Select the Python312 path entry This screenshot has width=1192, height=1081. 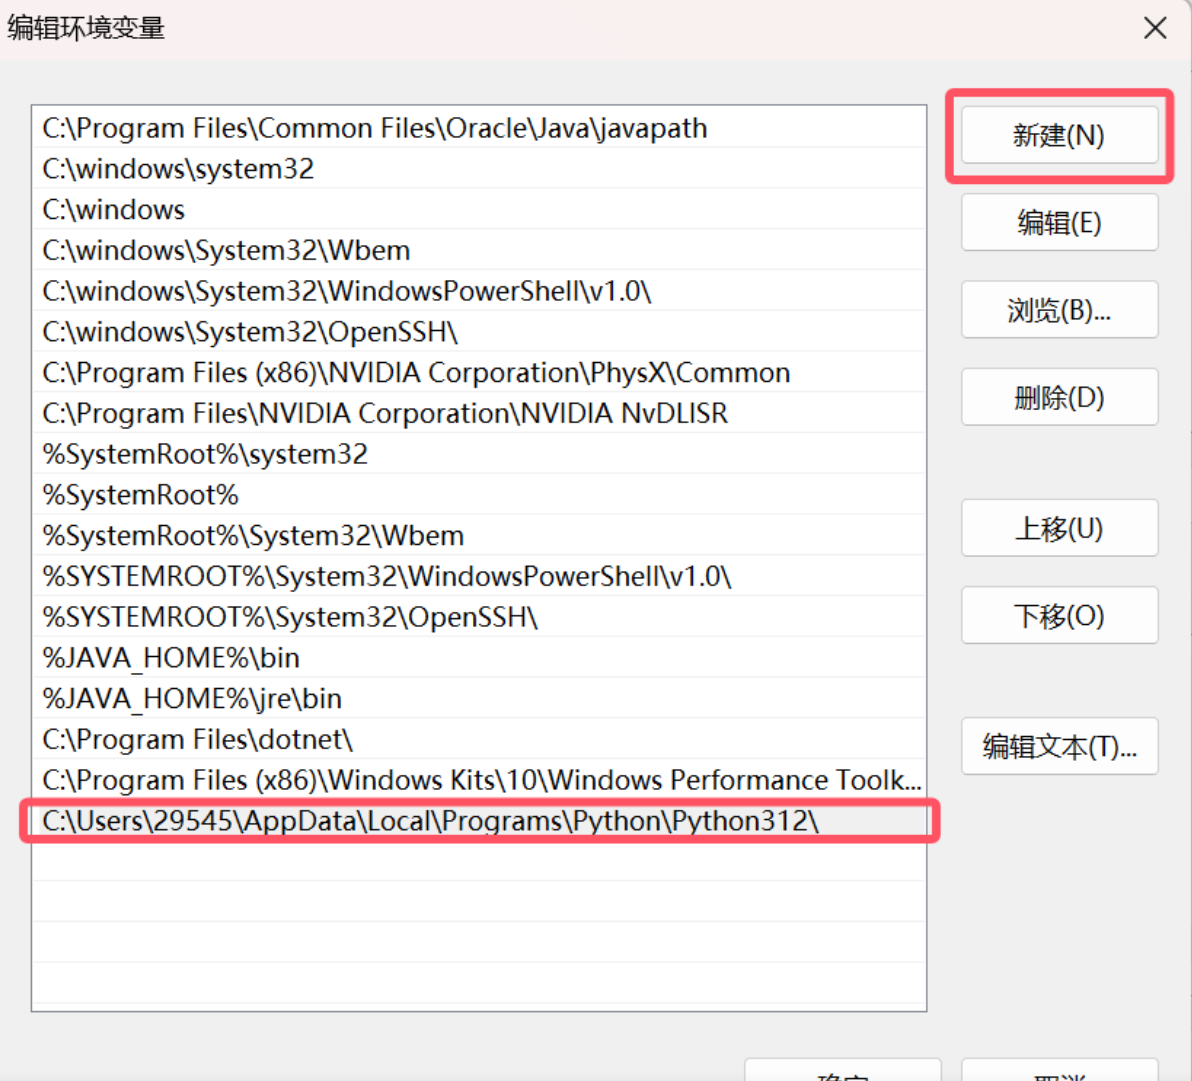click(x=430, y=821)
